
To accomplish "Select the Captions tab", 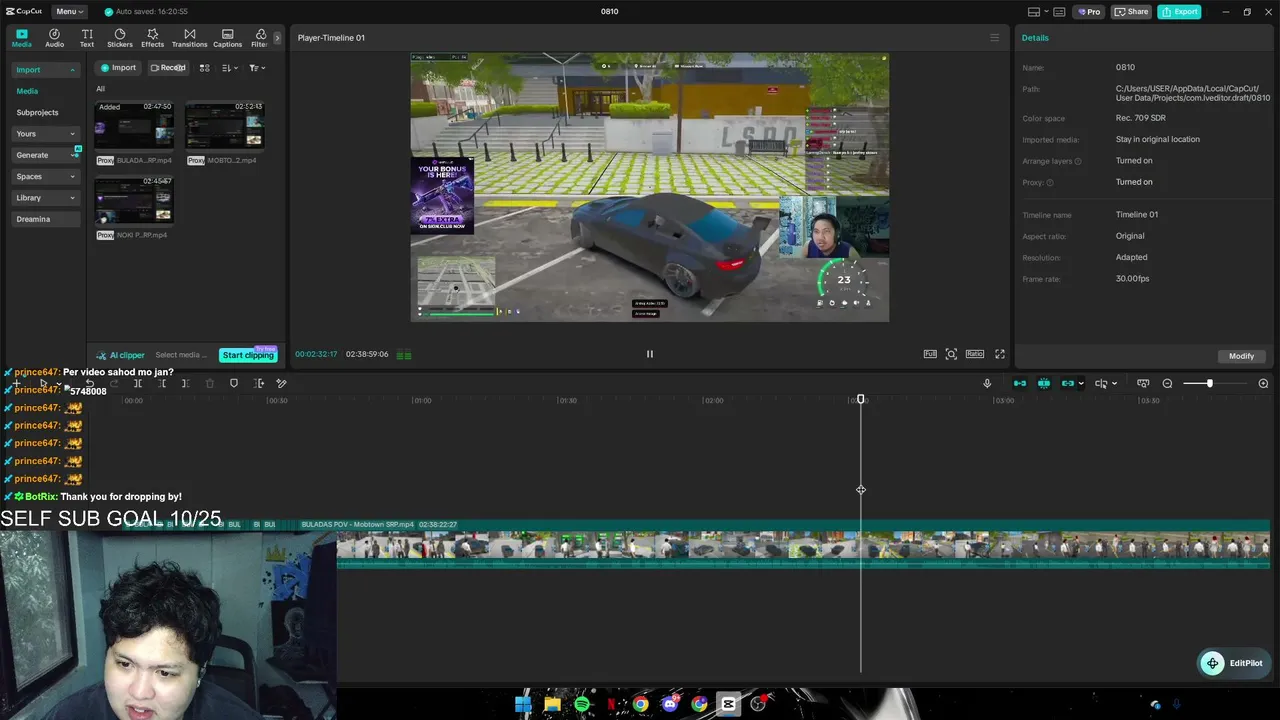I will [x=227, y=38].
